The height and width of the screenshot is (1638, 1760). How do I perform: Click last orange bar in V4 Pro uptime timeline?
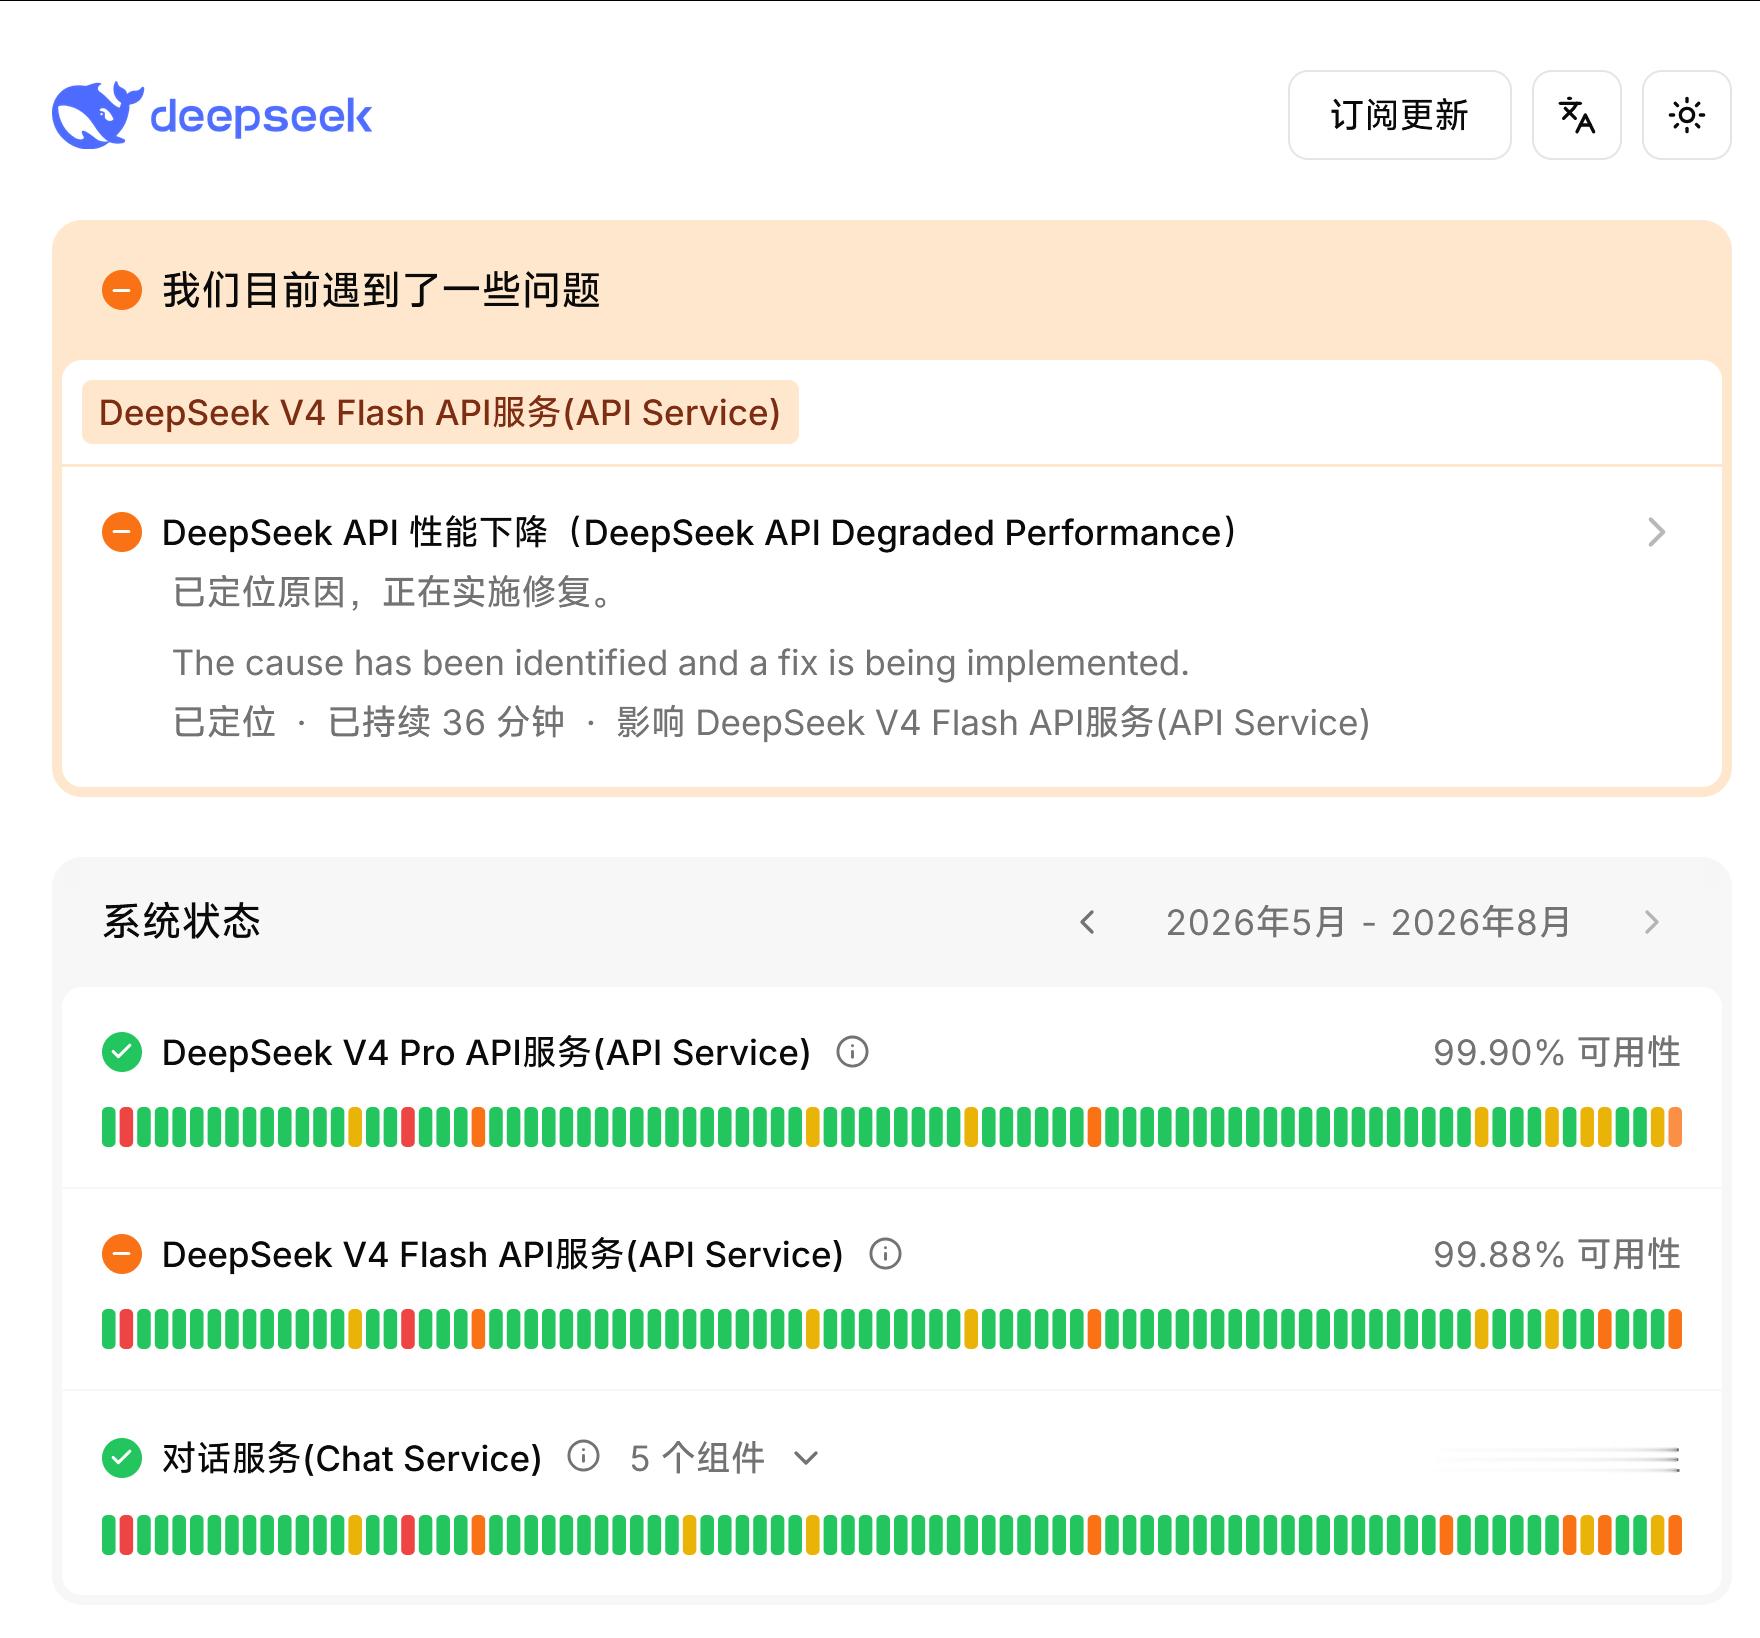coord(1675,1127)
